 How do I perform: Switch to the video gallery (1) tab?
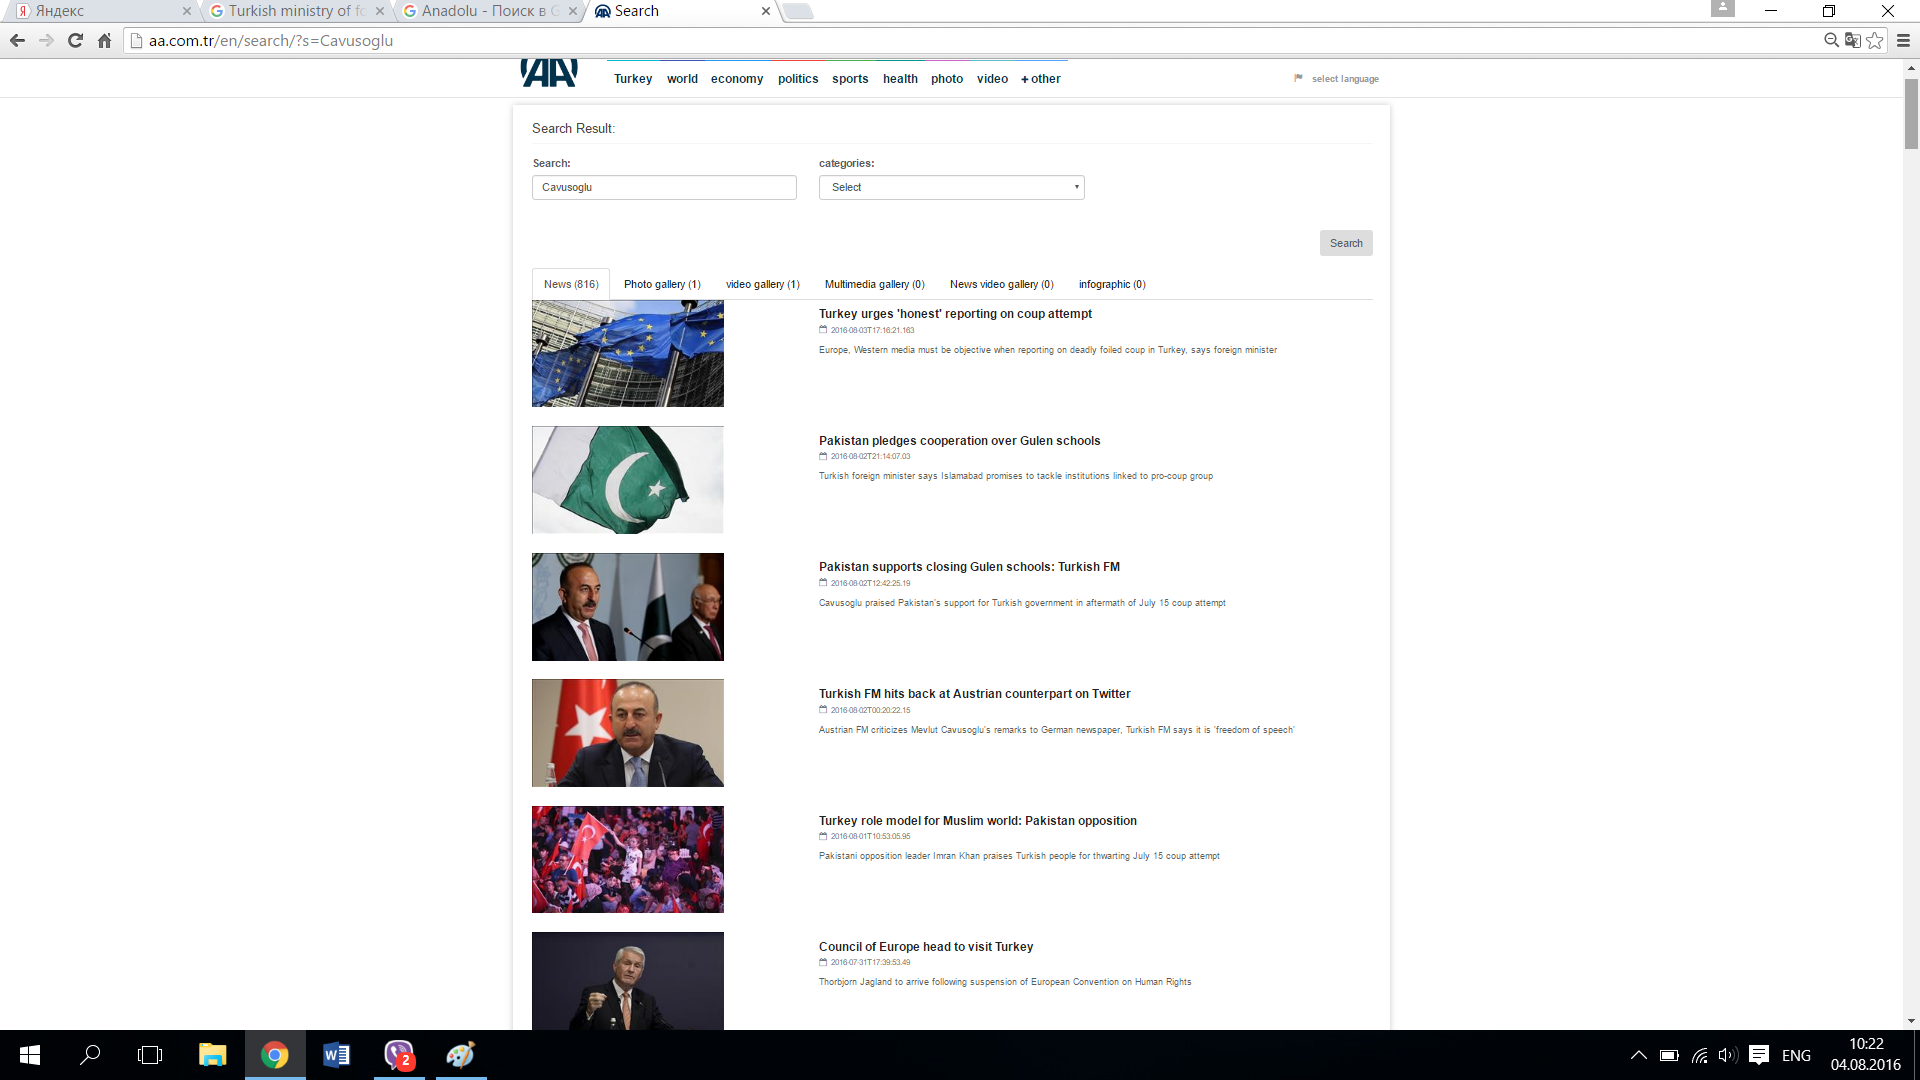tap(762, 284)
